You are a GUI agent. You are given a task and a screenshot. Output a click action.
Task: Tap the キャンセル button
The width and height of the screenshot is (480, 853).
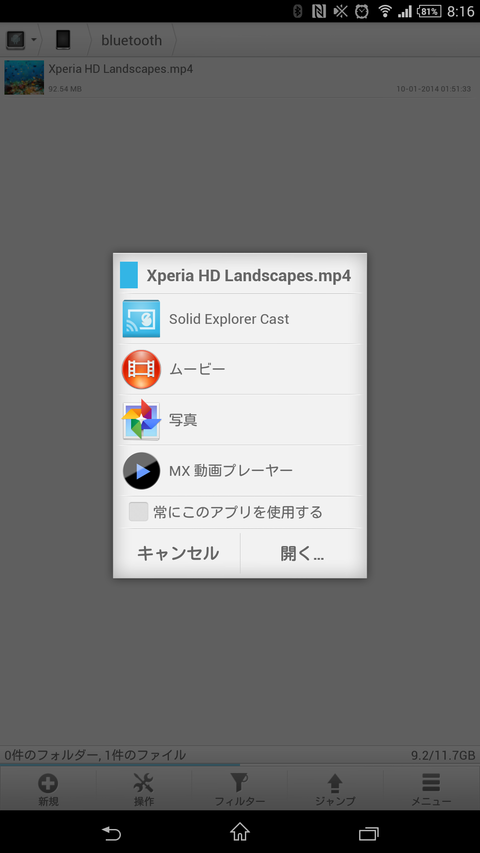(177, 553)
